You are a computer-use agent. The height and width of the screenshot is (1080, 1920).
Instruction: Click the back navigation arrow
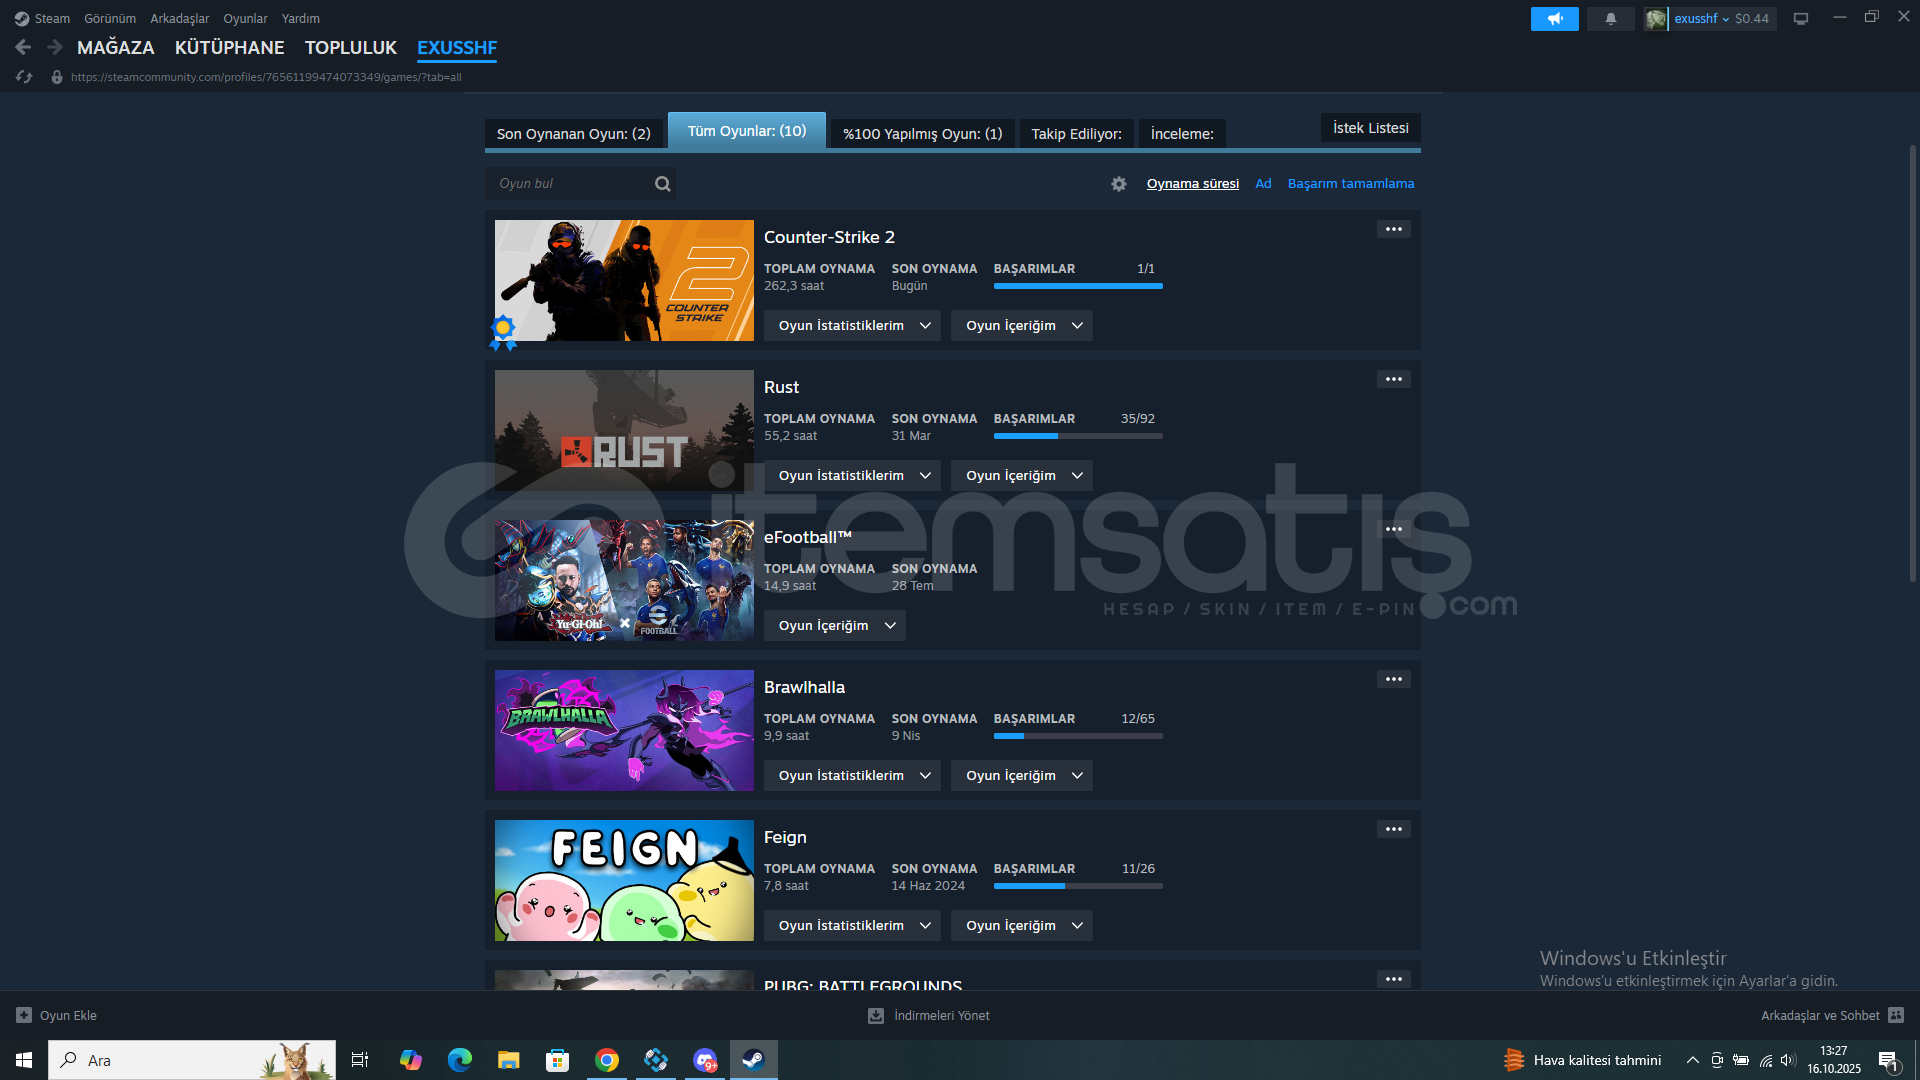(23, 47)
